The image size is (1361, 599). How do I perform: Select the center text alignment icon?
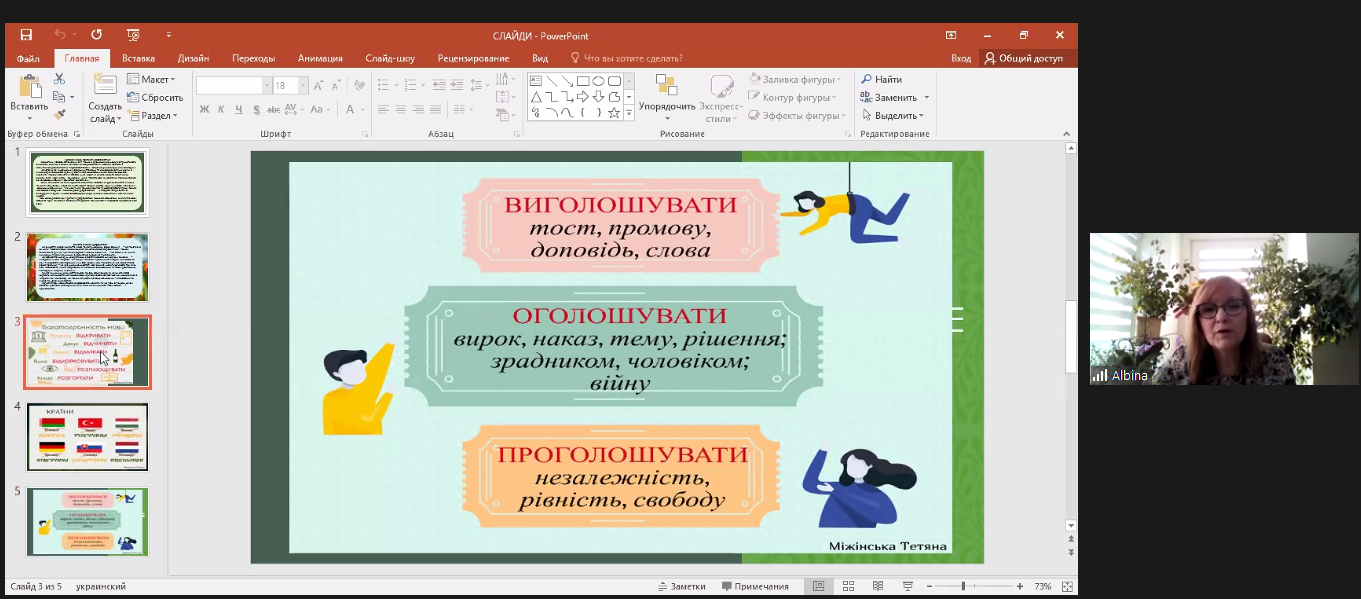coord(401,110)
